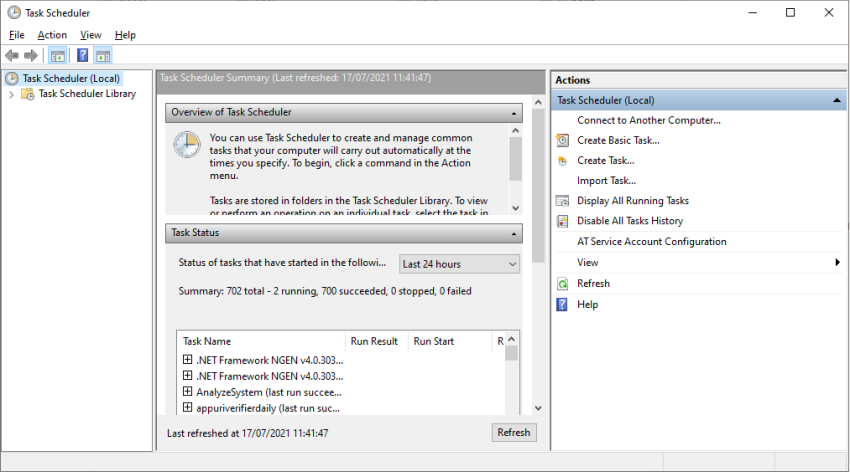Select Task Scheduler (Local) in the tree

click(71, 79)
